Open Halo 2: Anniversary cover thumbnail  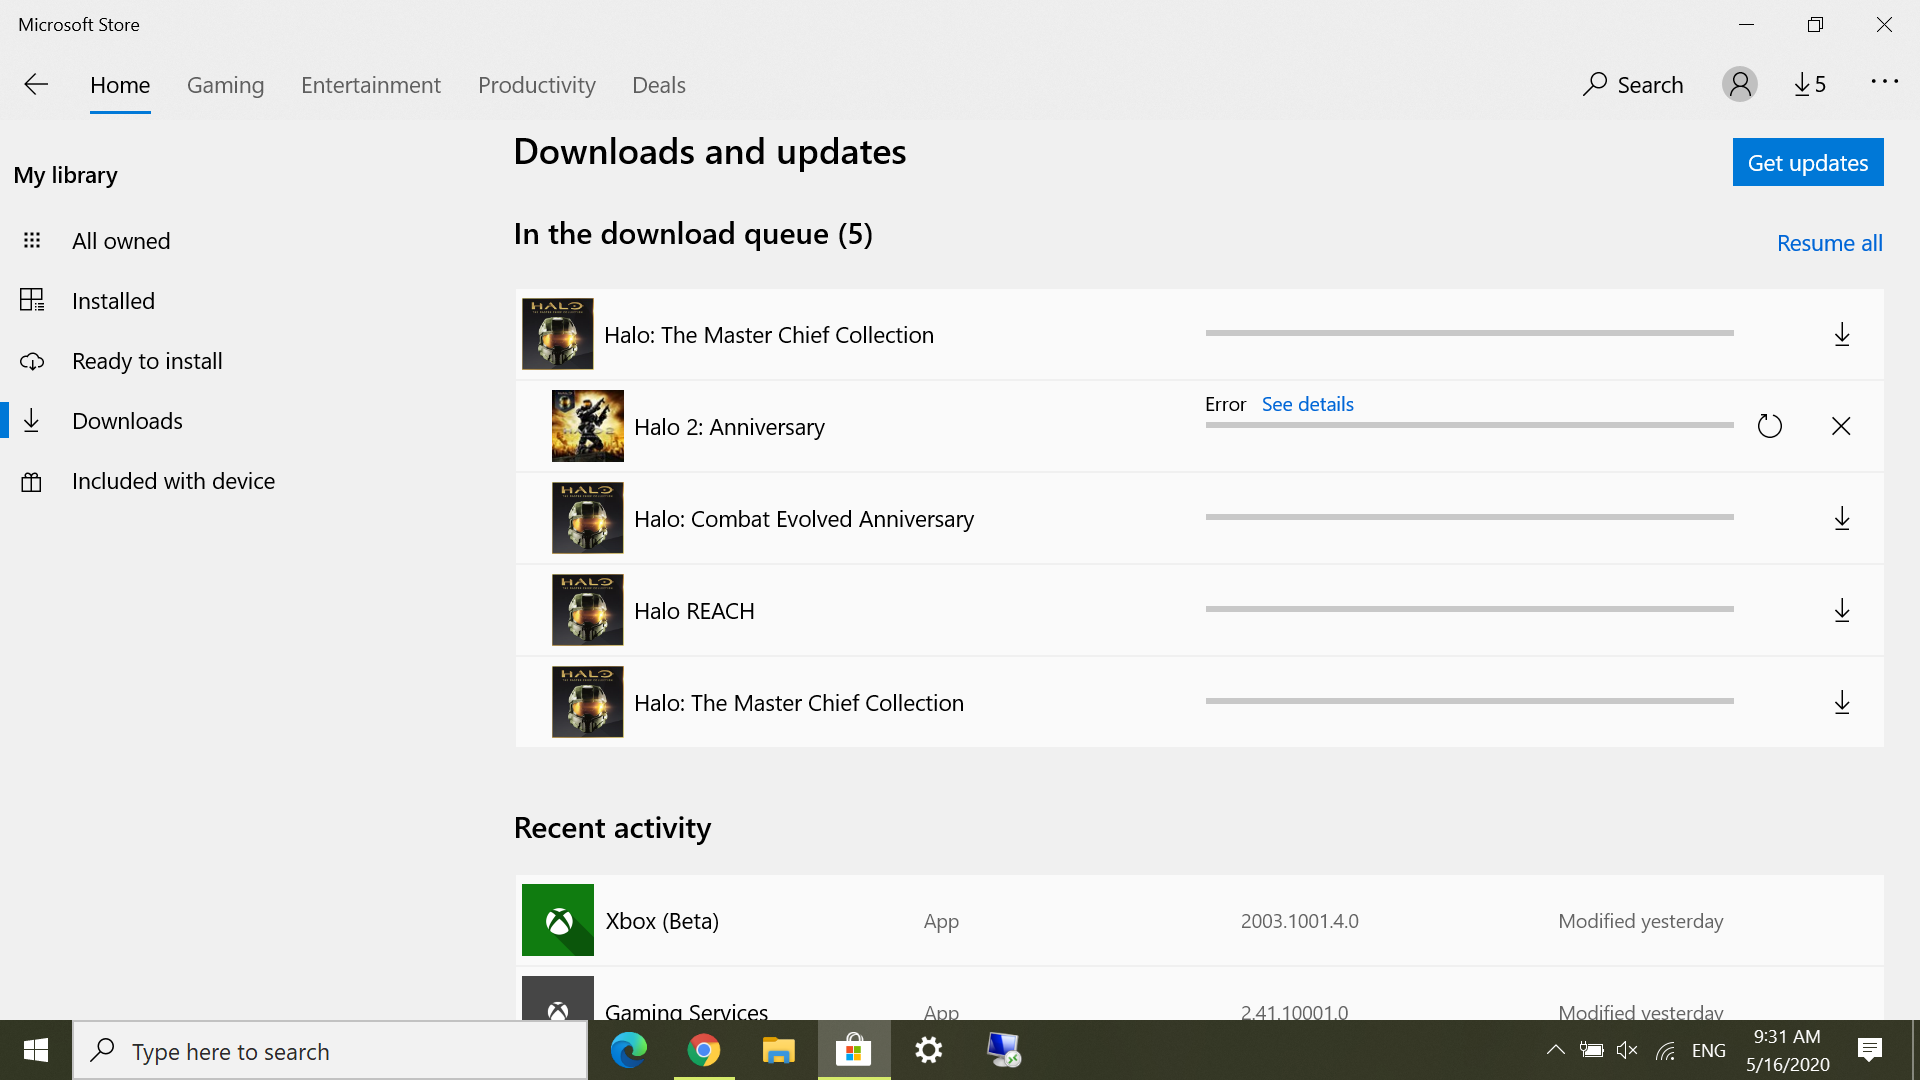tap(587, 426)
